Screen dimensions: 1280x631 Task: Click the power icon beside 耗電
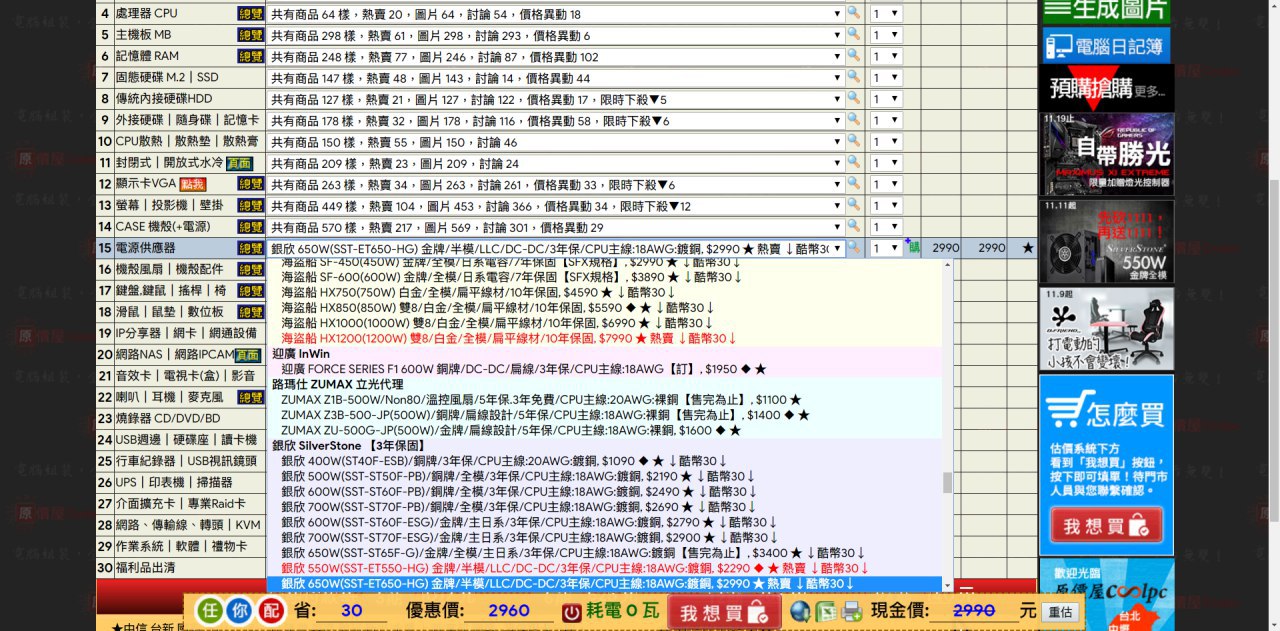(x=571, y=612)
